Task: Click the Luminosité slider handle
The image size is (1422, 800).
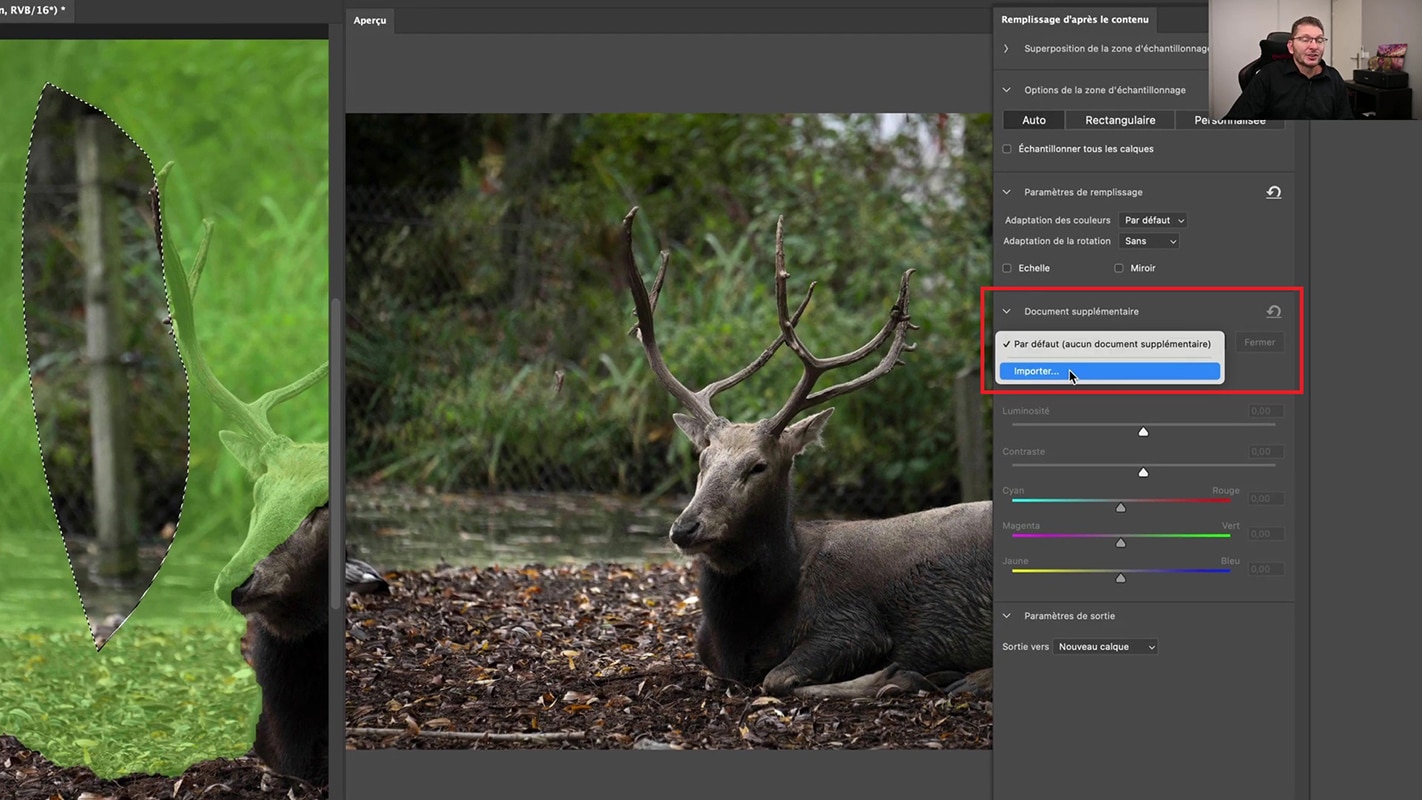Action: 1143,432
